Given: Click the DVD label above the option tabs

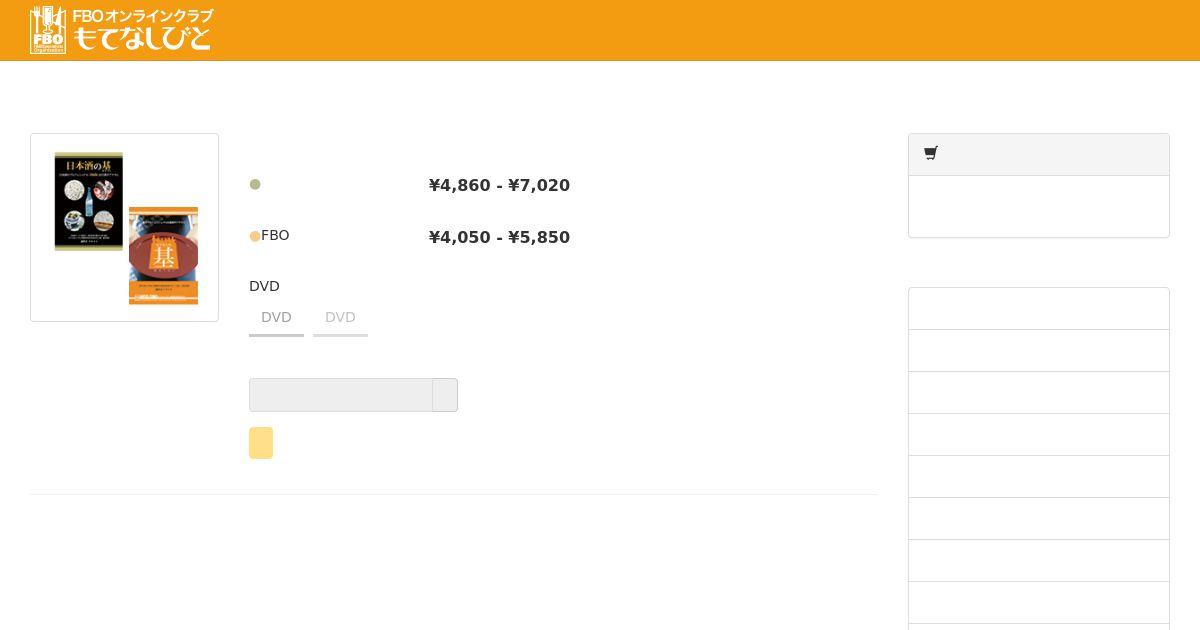Looking at the screenshot, I should click(264, 287).
